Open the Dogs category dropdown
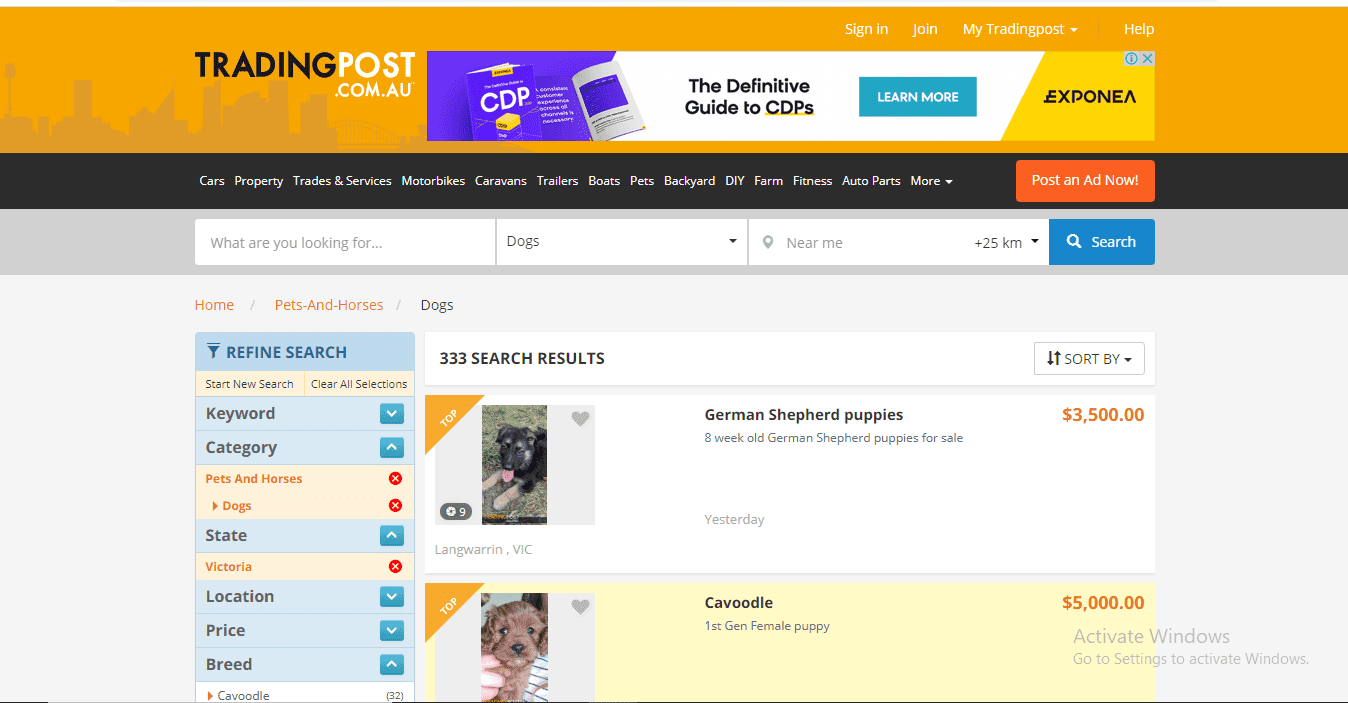 click(x=622, y=242)
